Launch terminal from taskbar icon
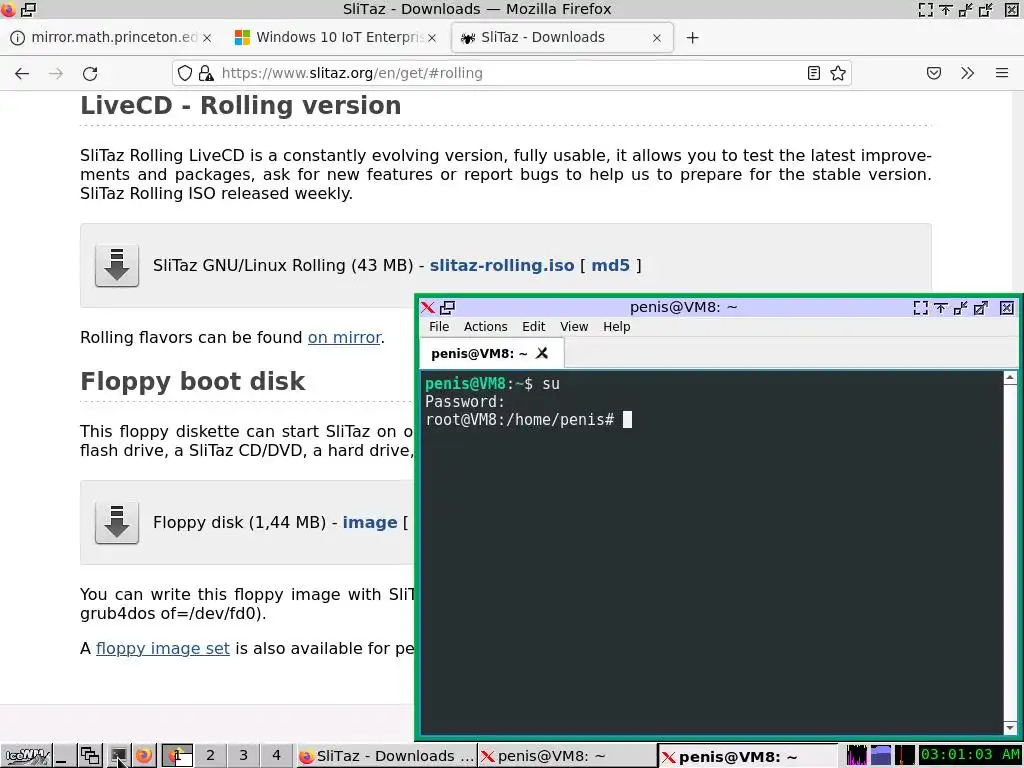The height and width of the screenshot is (768, 1024). (x=118, y=756)
